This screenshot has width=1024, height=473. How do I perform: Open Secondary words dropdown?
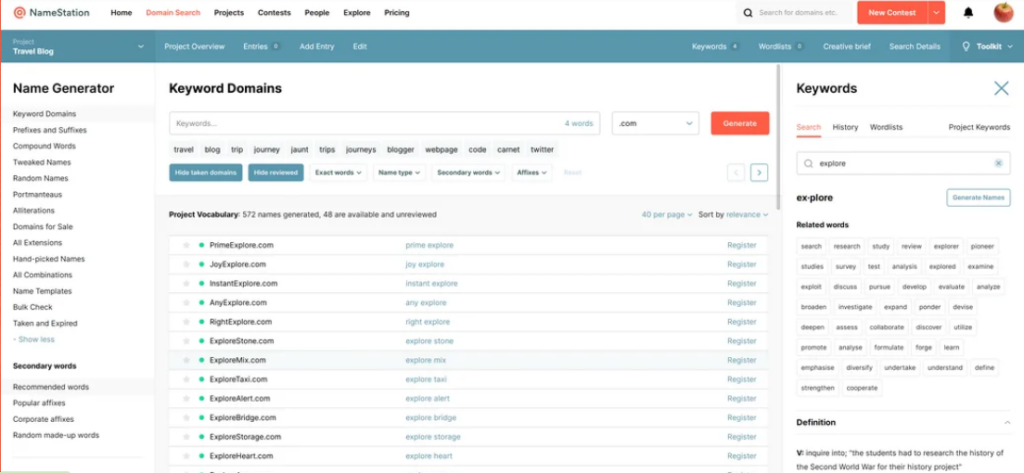[x=469, y=172]
